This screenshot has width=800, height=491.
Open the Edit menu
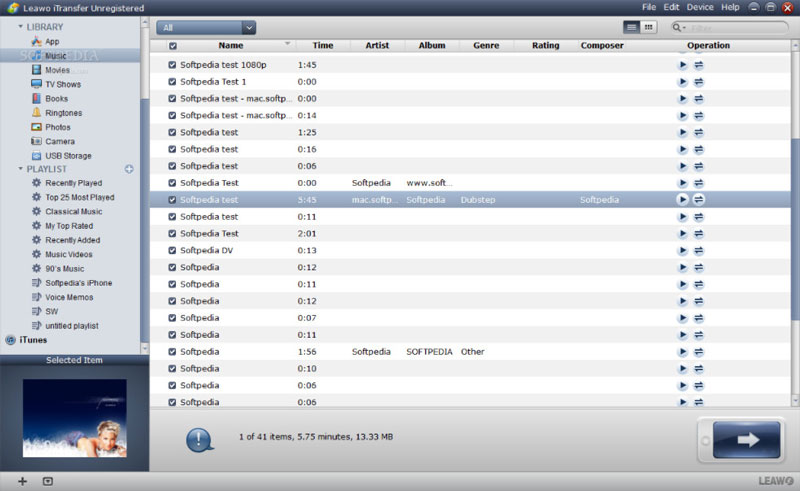coord(671,7)
